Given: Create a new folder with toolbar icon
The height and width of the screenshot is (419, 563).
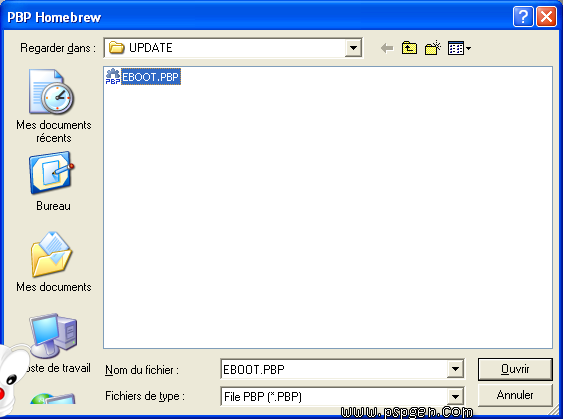Looking at the screenshot, I should [433, 48].
